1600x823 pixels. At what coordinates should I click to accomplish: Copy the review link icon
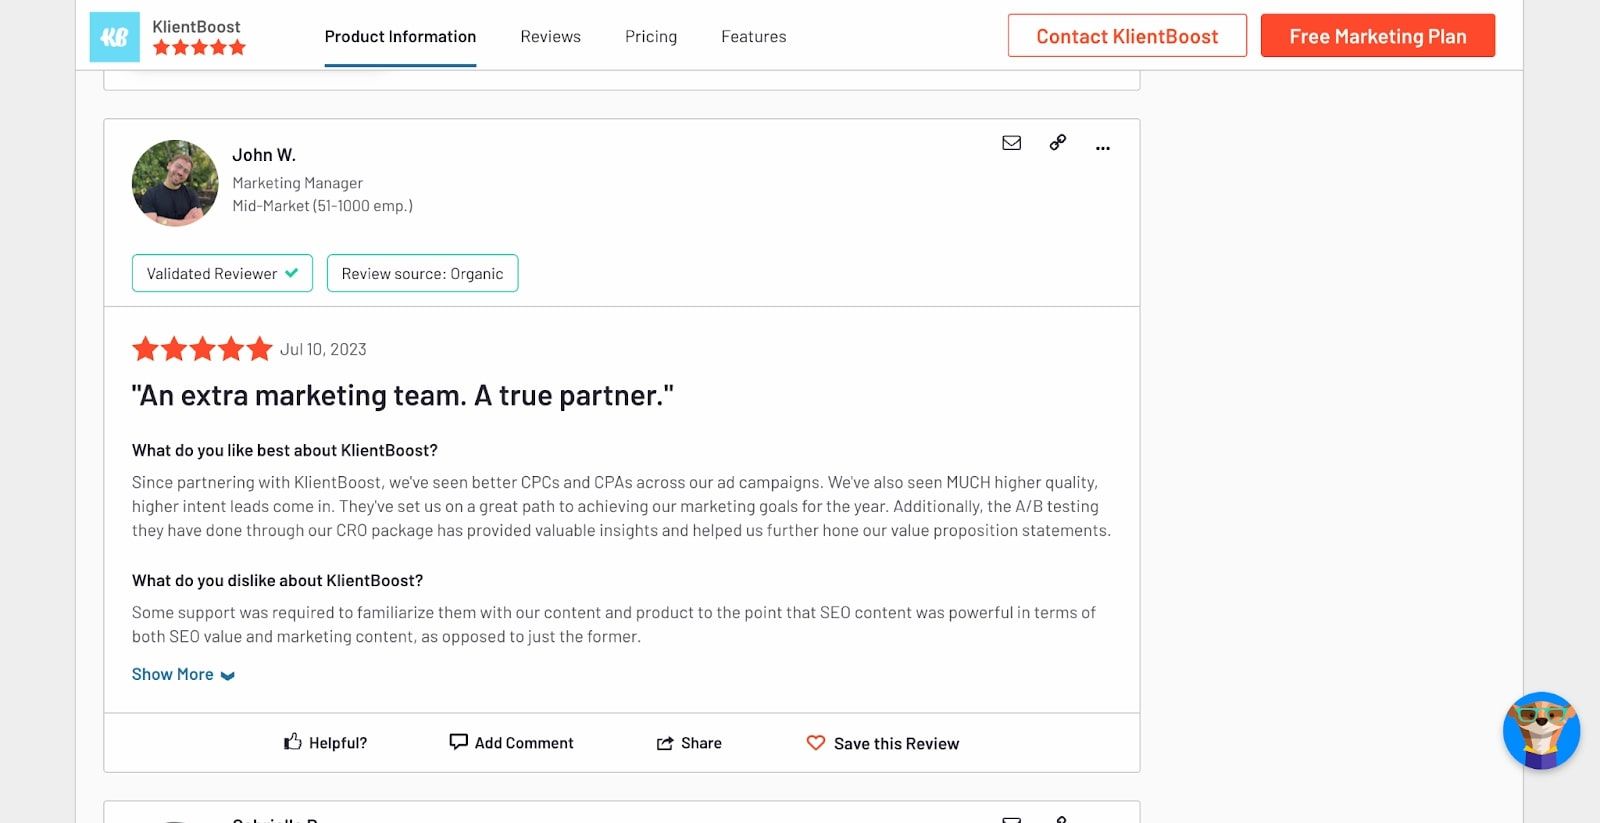[1057, 143]
